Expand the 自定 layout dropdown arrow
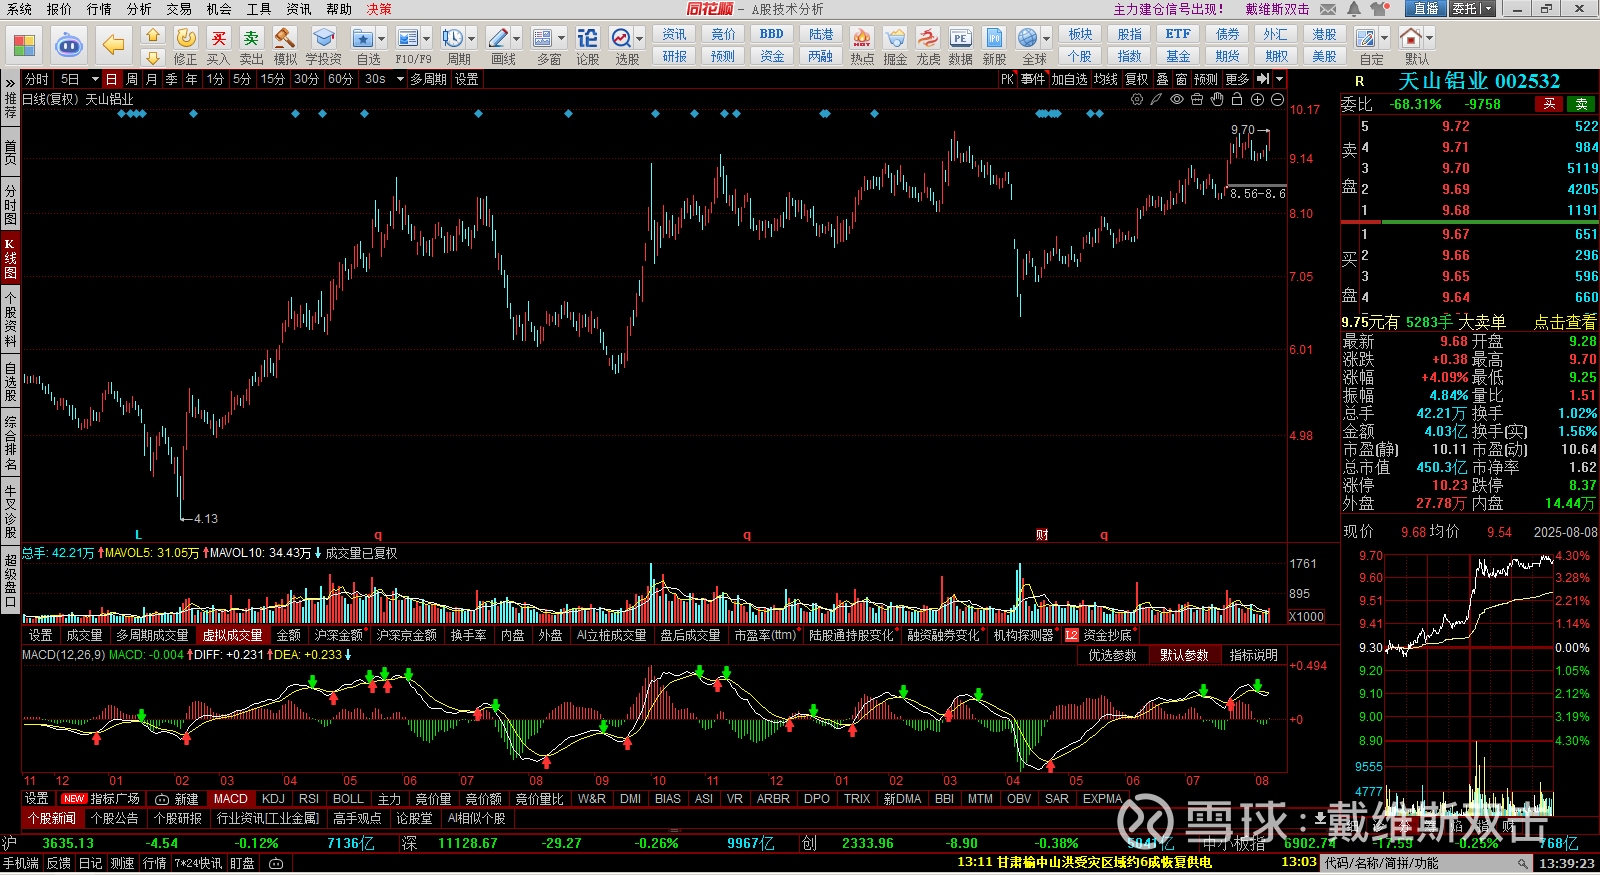 (x=1384, y=39)
